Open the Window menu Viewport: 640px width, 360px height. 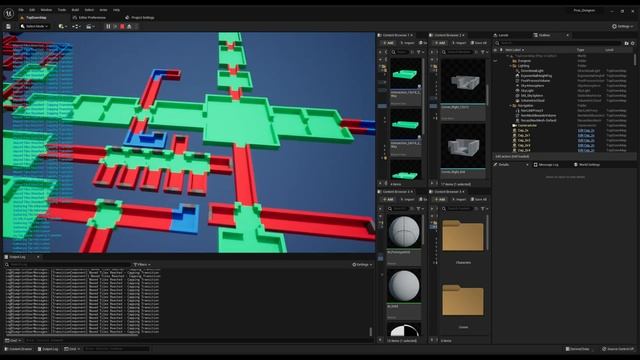(46, 10)
